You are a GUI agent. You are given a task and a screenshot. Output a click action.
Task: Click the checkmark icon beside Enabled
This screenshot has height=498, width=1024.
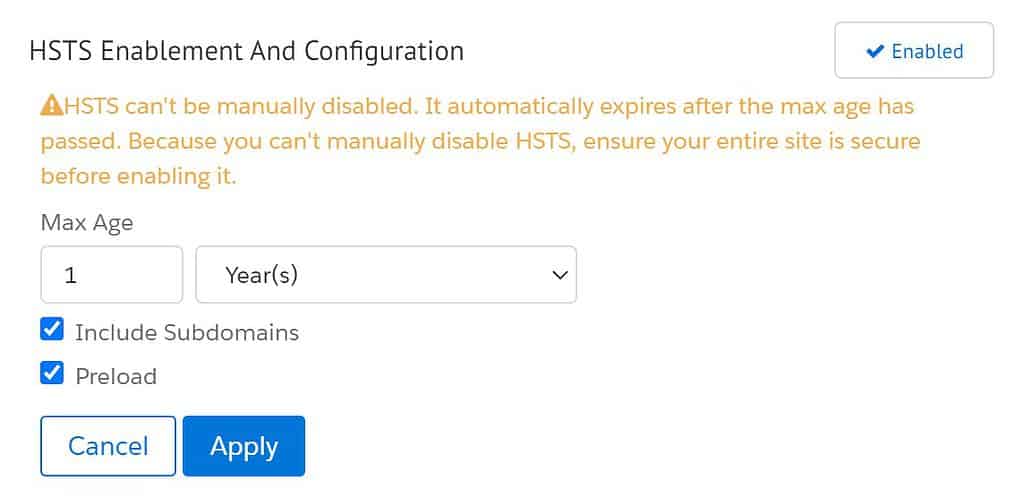(x=874, y=51)
